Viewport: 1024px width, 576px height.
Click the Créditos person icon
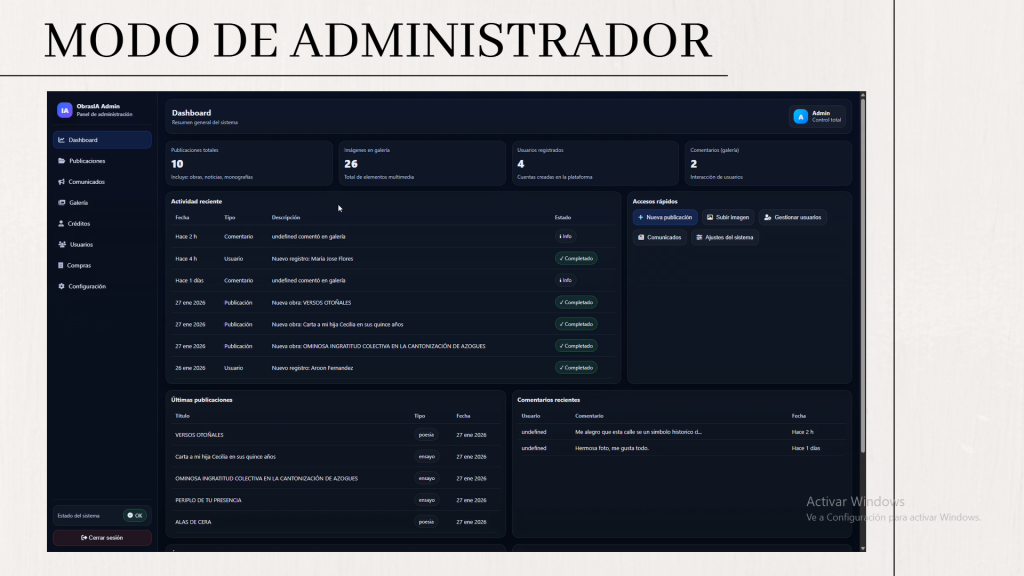[62, 224]
